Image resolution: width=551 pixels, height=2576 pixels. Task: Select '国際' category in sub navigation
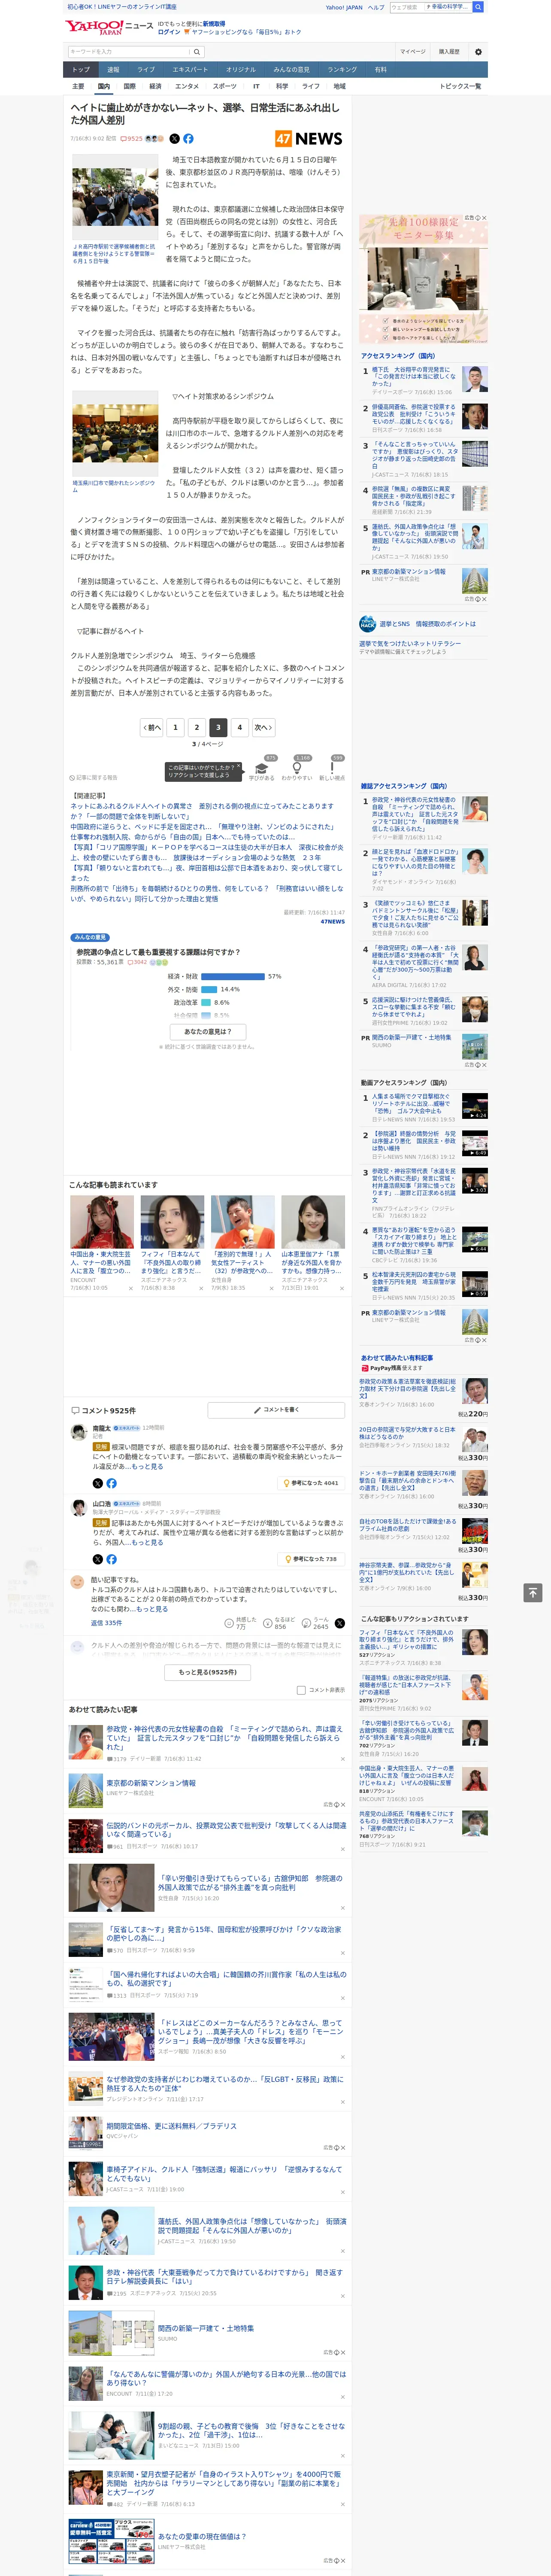click(x=129, y=86)
